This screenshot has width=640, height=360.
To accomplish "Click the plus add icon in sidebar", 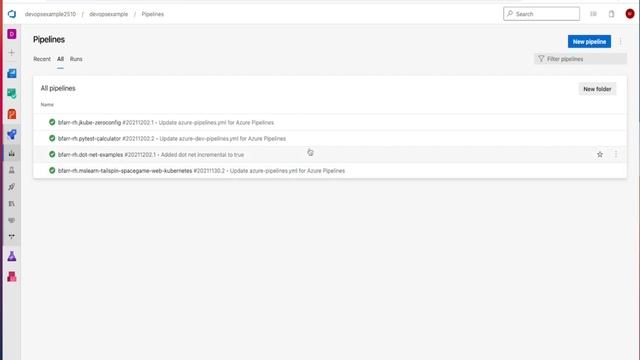I will tap(12, 53).
